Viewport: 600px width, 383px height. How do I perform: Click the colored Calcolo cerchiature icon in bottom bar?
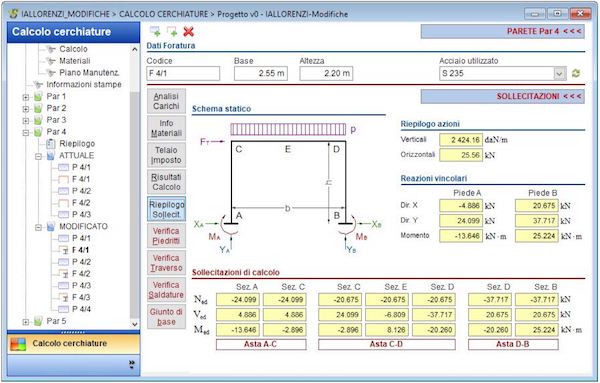[x=18, y=344]
